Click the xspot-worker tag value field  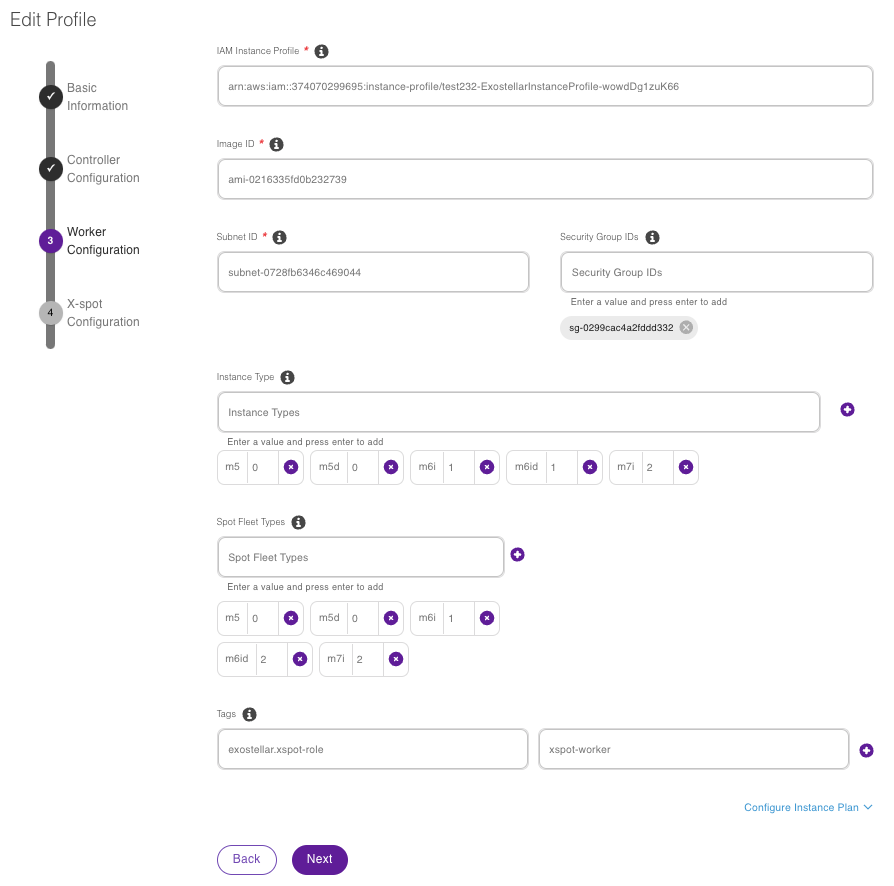tap(693, 749)
